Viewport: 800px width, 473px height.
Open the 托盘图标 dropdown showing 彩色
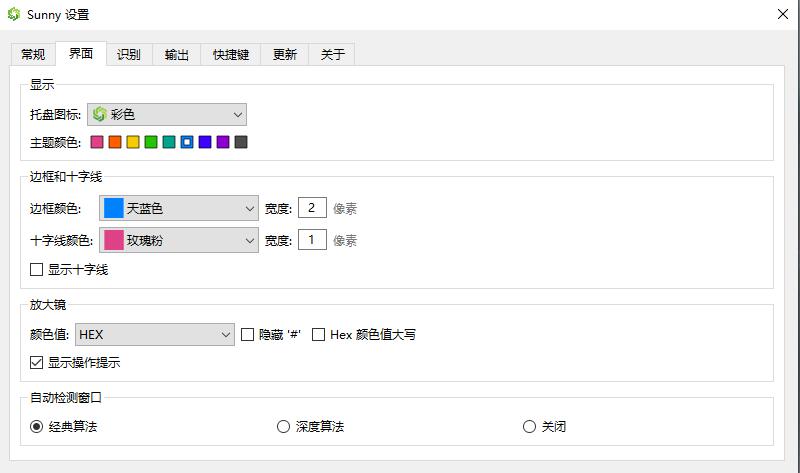pos(166,114)
